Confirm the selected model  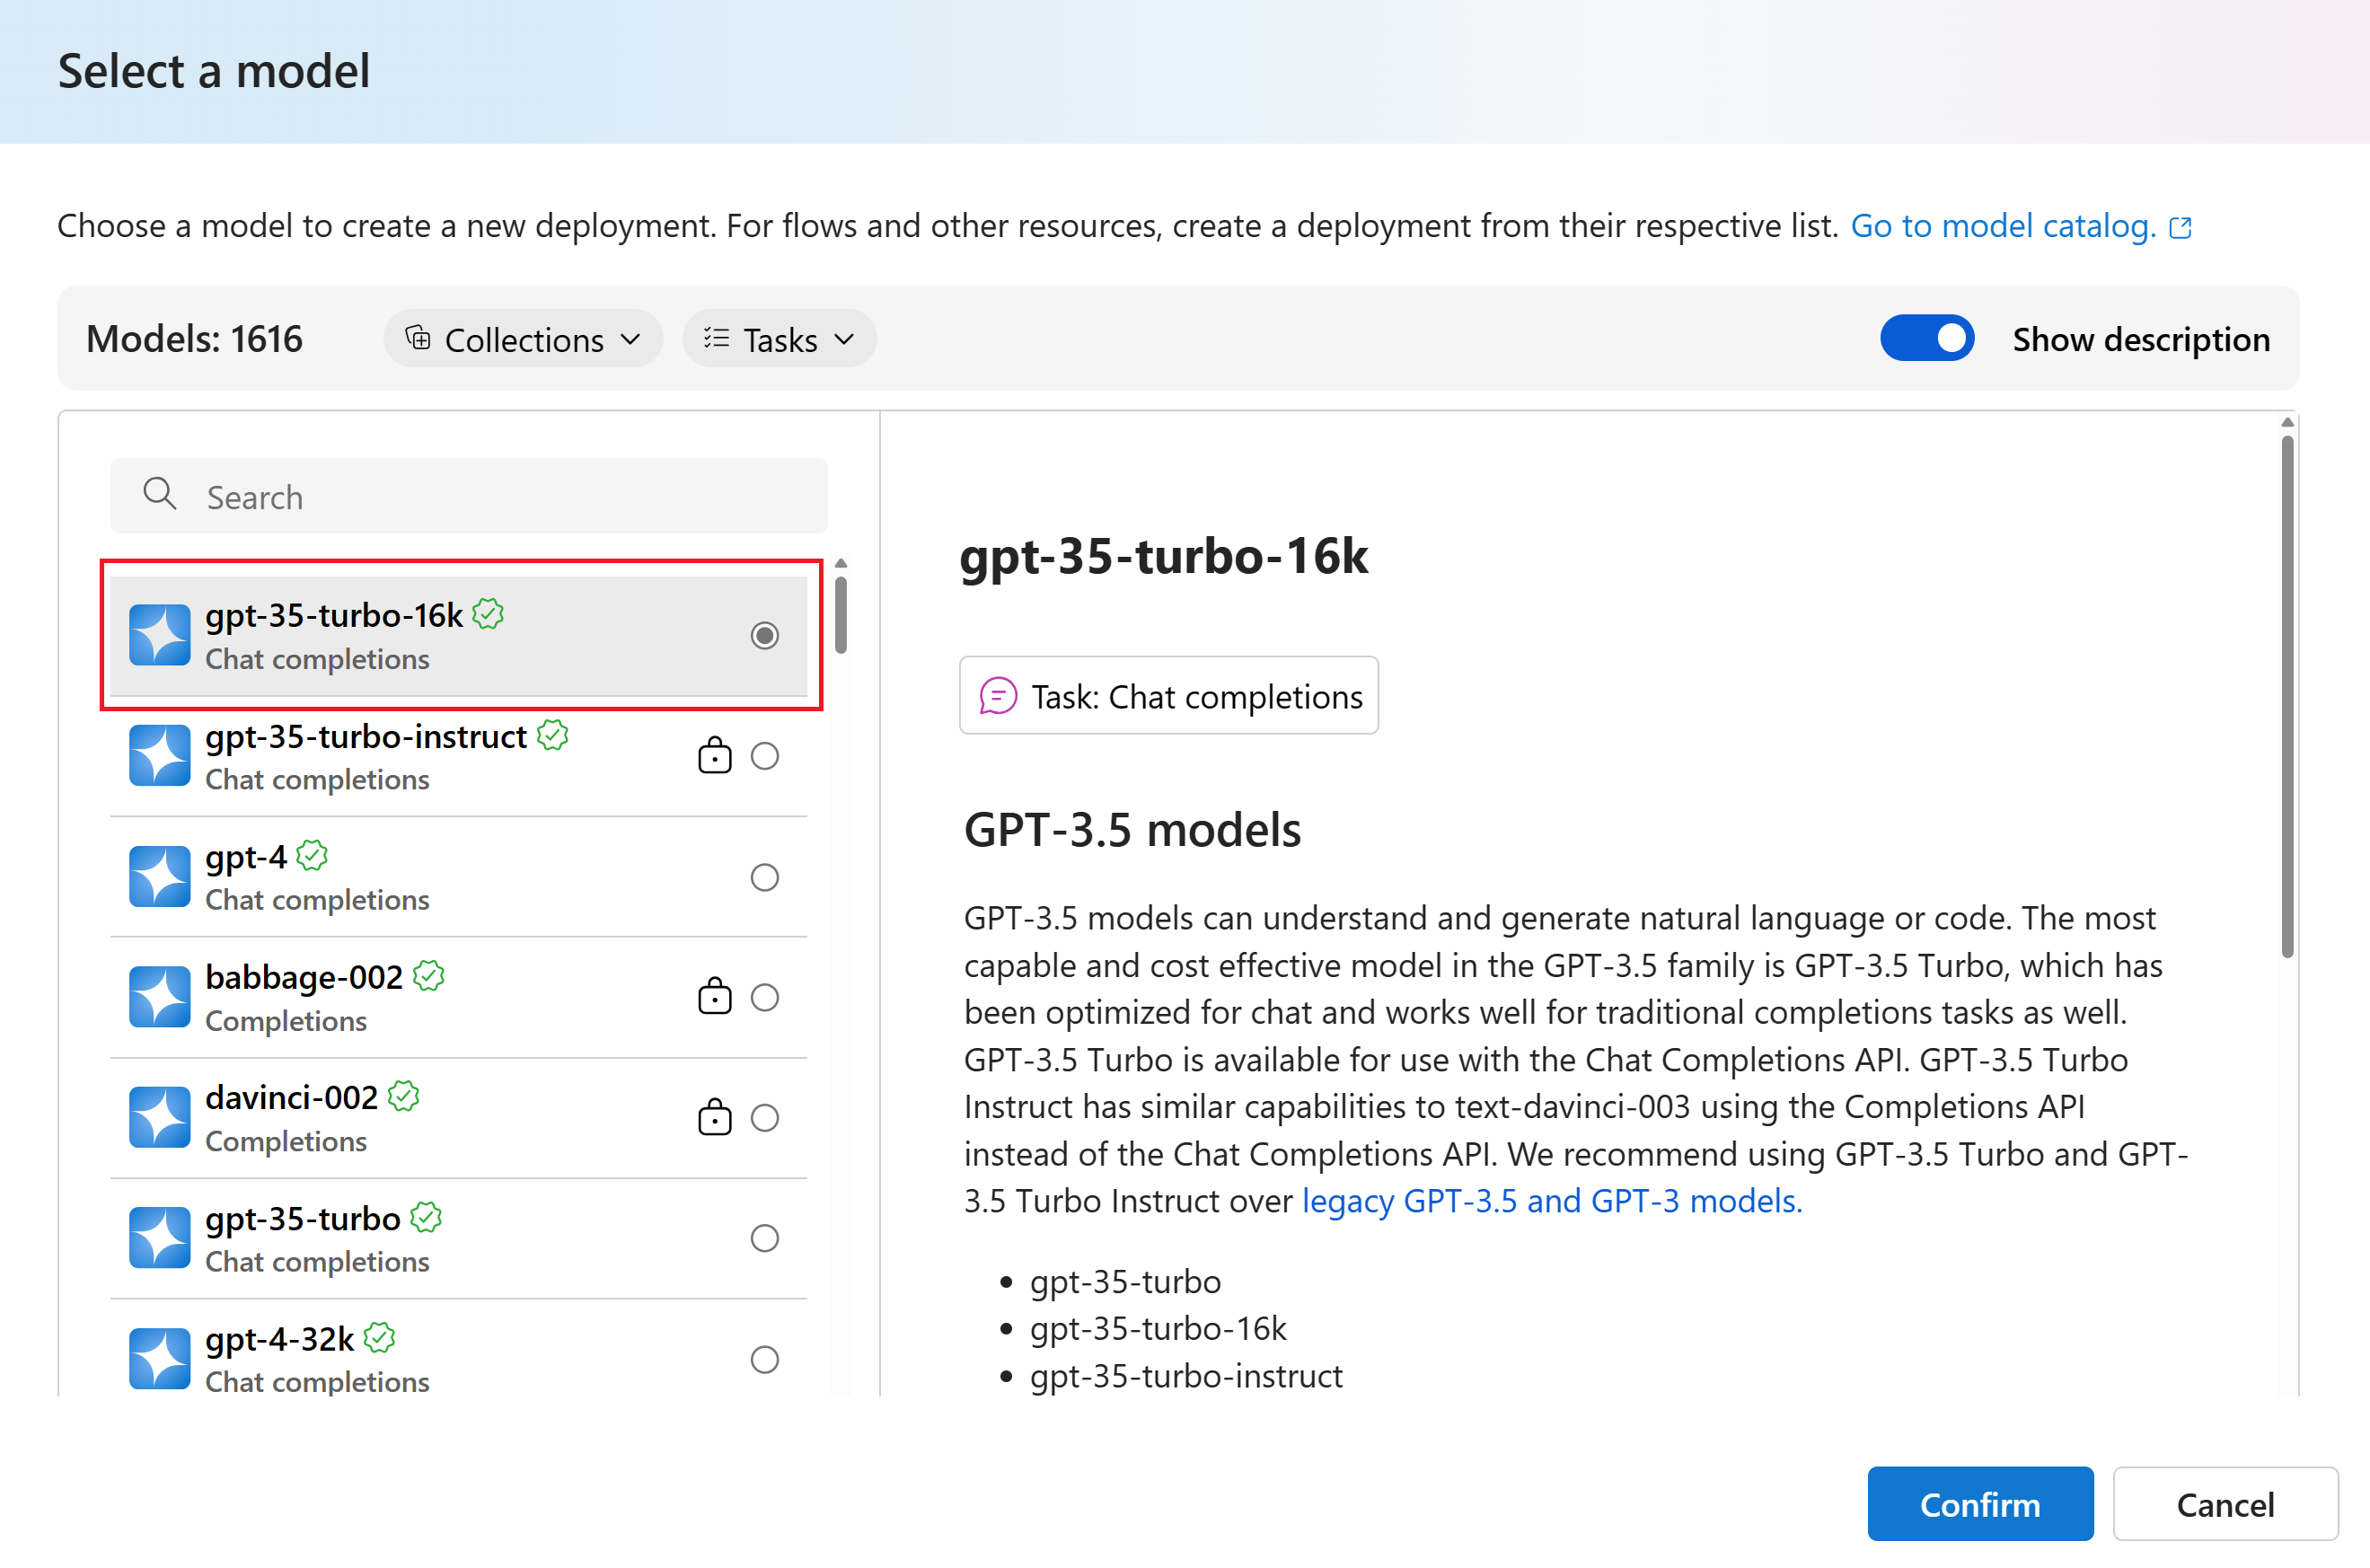point(1980,1504)
